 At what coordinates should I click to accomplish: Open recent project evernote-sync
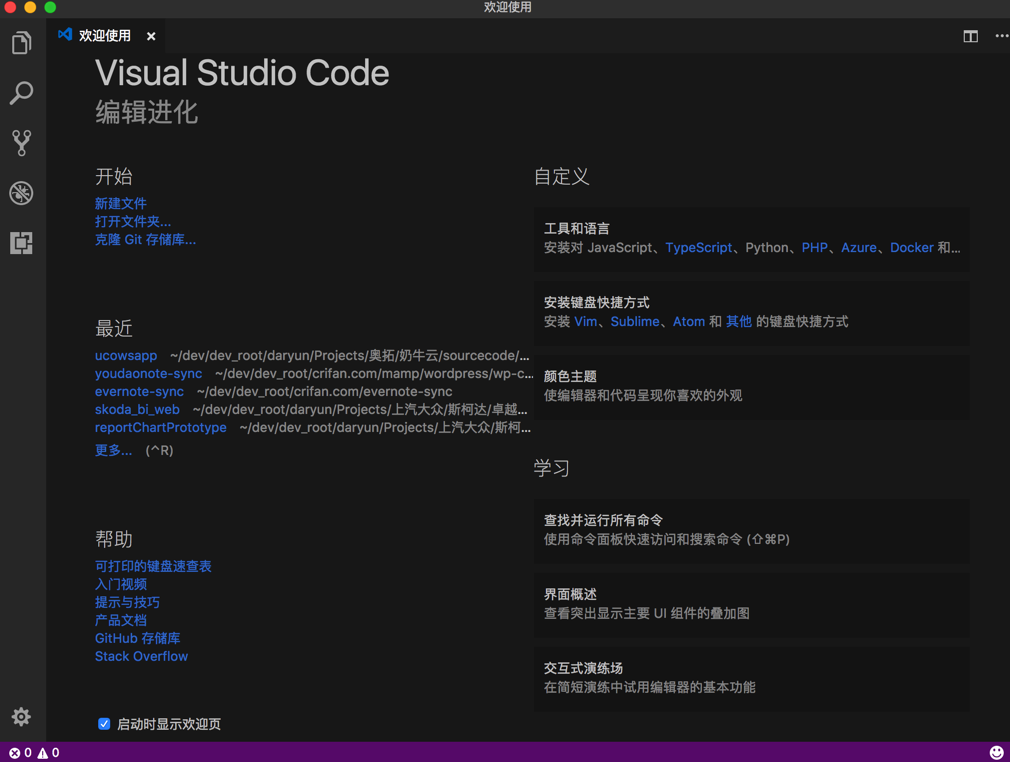click(x=139, y=392)
